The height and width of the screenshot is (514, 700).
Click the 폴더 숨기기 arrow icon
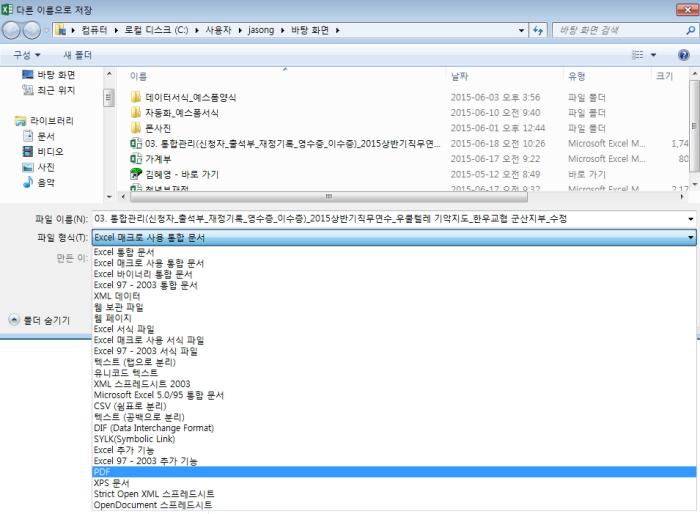point(14,320)
